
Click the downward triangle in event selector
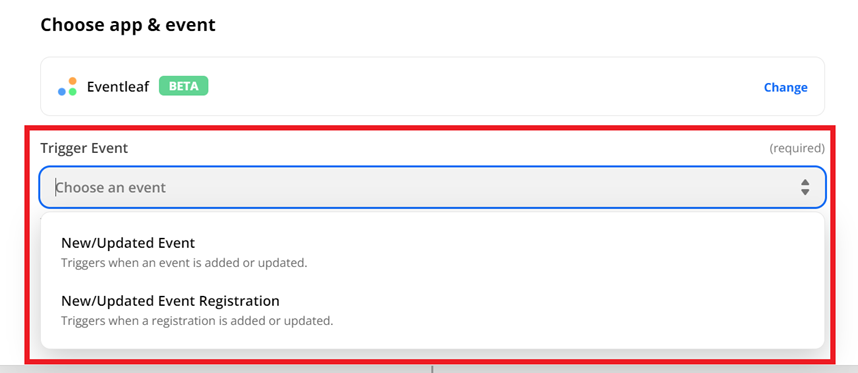click(805, 192)
